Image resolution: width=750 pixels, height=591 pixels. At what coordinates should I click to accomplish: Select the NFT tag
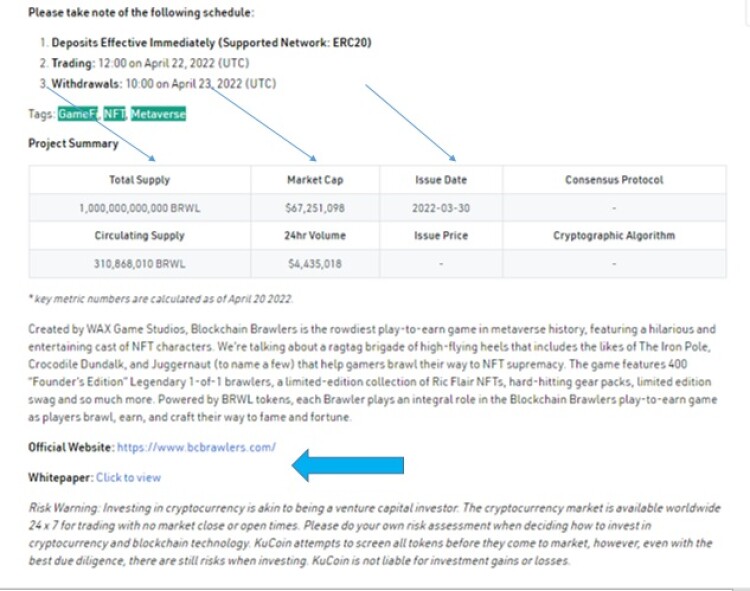click(x=114, y=114)
